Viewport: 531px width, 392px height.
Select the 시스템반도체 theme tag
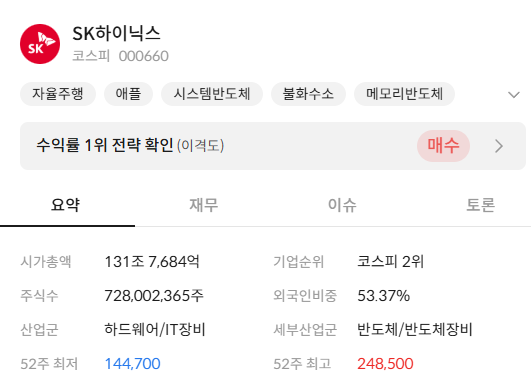tap(212, 94)
